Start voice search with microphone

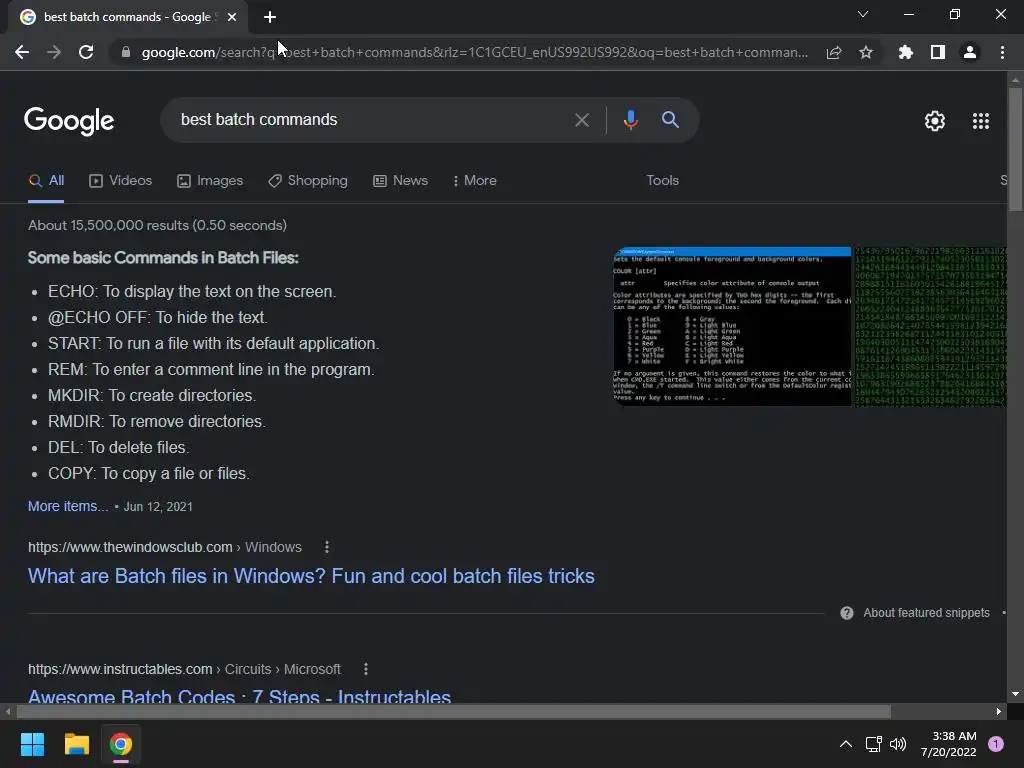click(630, 120)
